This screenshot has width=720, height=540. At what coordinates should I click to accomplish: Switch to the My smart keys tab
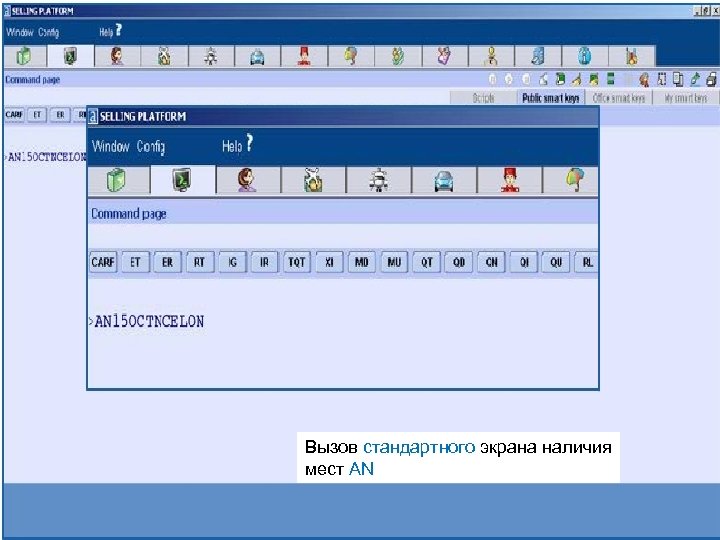(686, 98)
